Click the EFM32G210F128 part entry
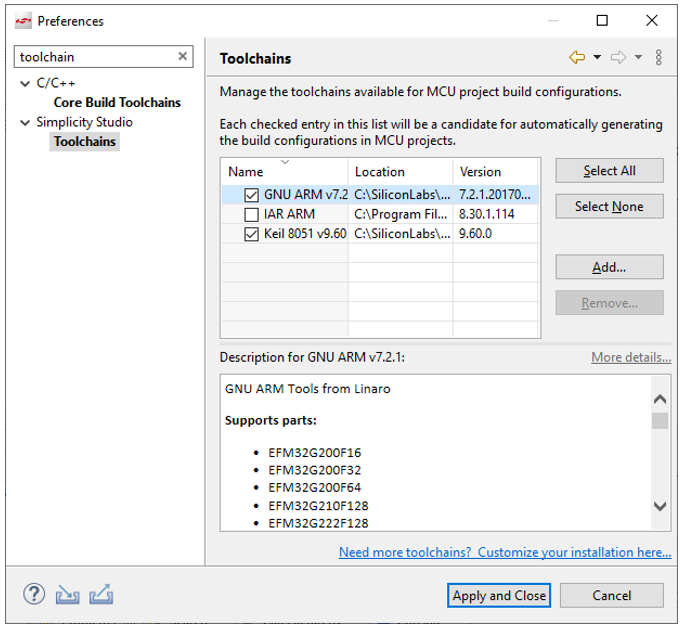The width and height of the screenshot is (682, 628). coord(318,506)
